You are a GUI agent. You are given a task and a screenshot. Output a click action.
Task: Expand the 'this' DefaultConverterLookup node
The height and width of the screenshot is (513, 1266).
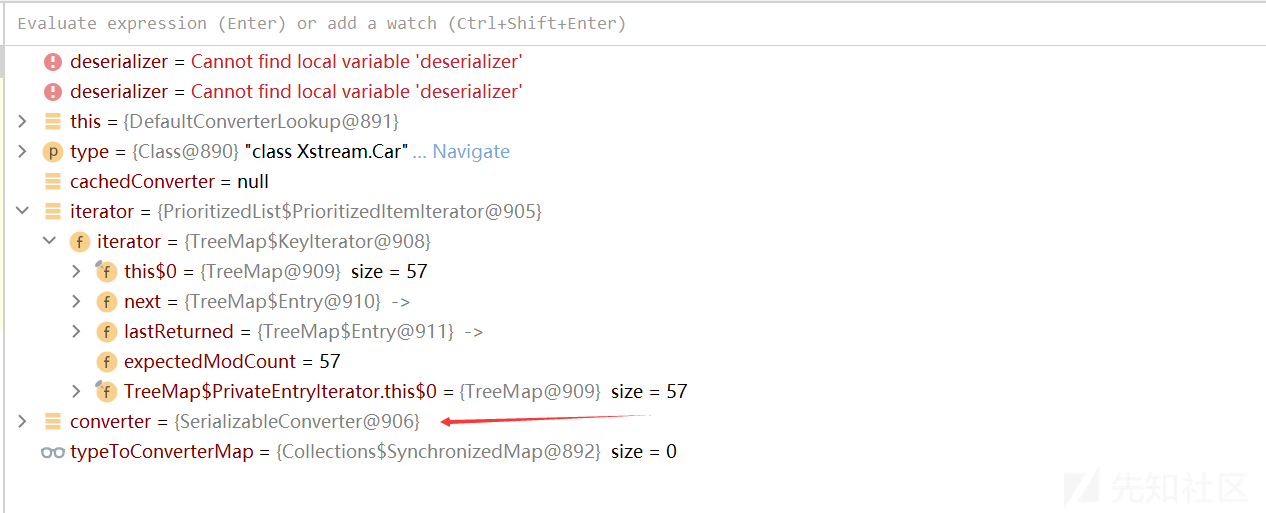(x=22, y=122)
